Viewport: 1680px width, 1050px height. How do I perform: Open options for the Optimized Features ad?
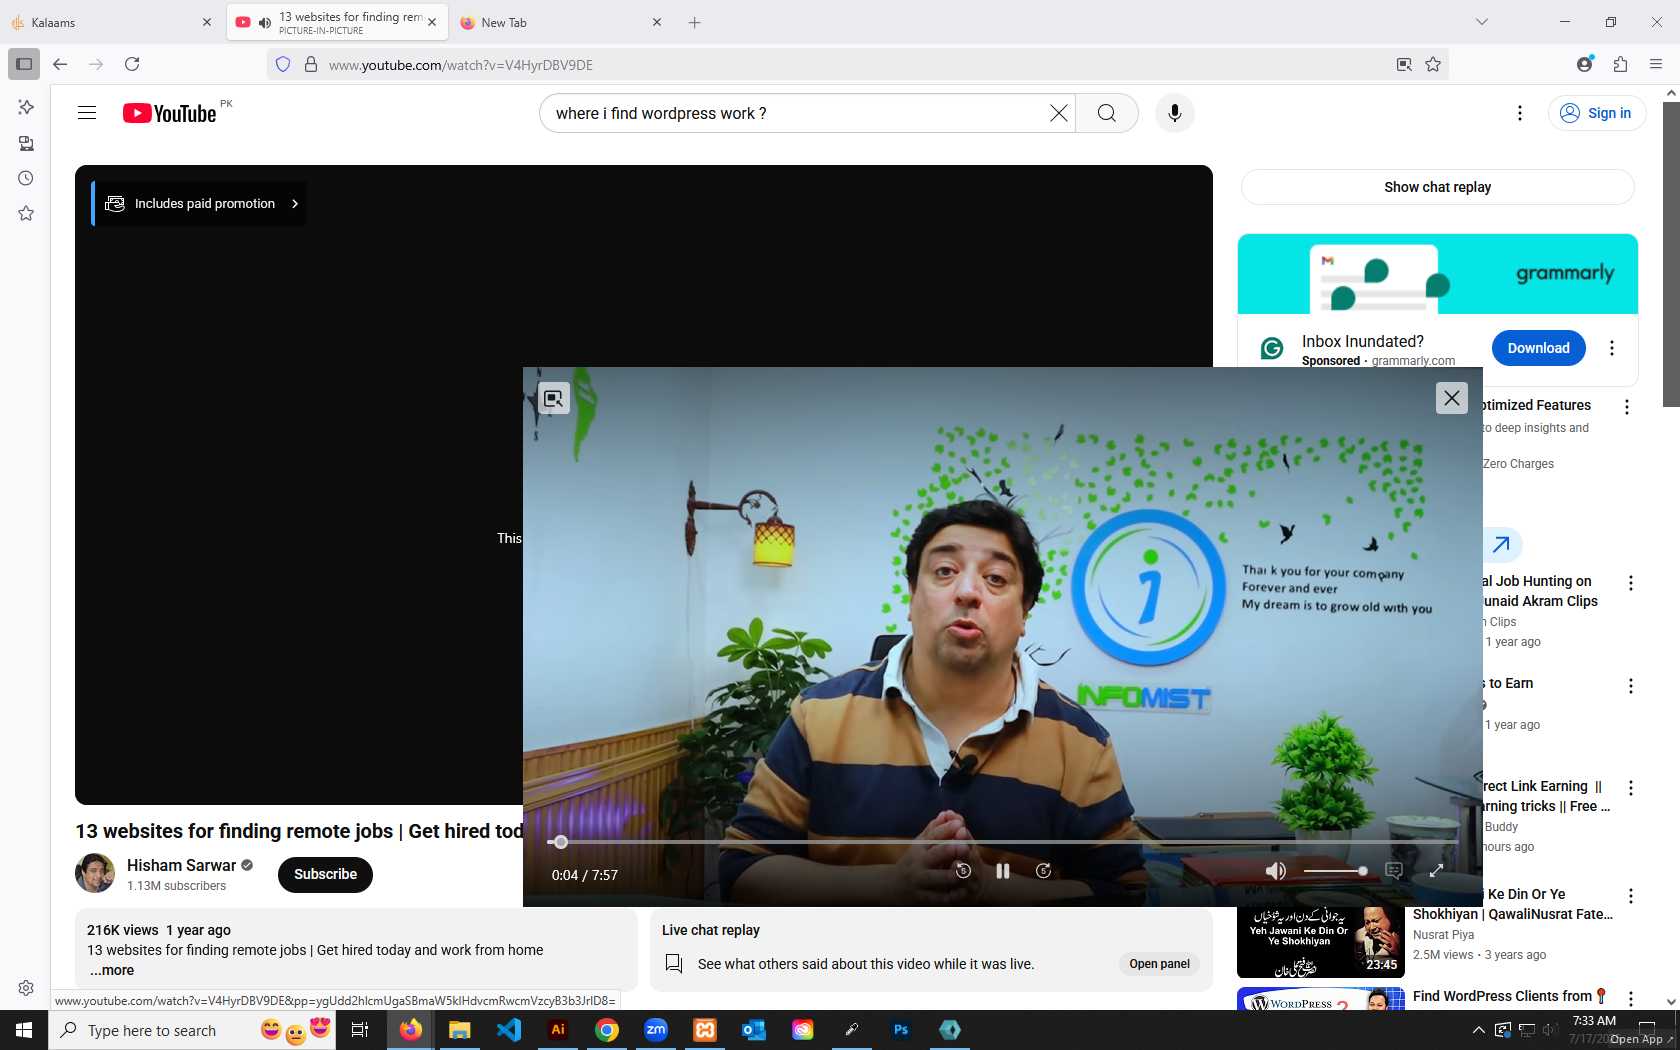pos(1627,407)
